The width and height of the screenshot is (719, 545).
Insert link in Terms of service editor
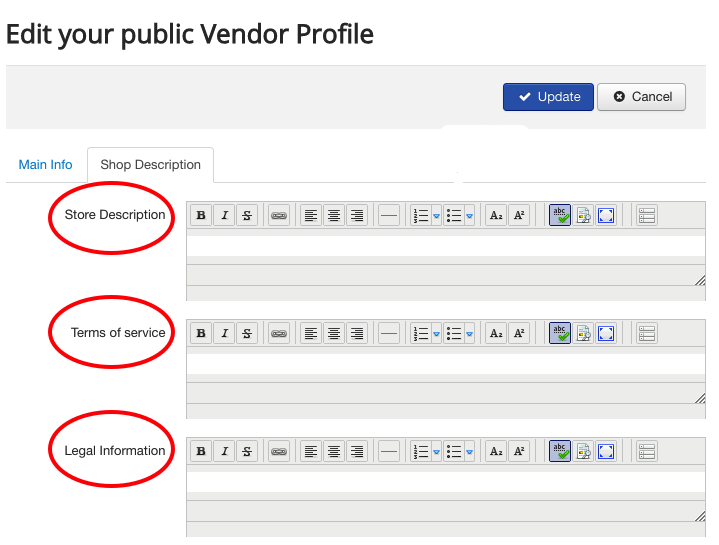tap(279, 333)
